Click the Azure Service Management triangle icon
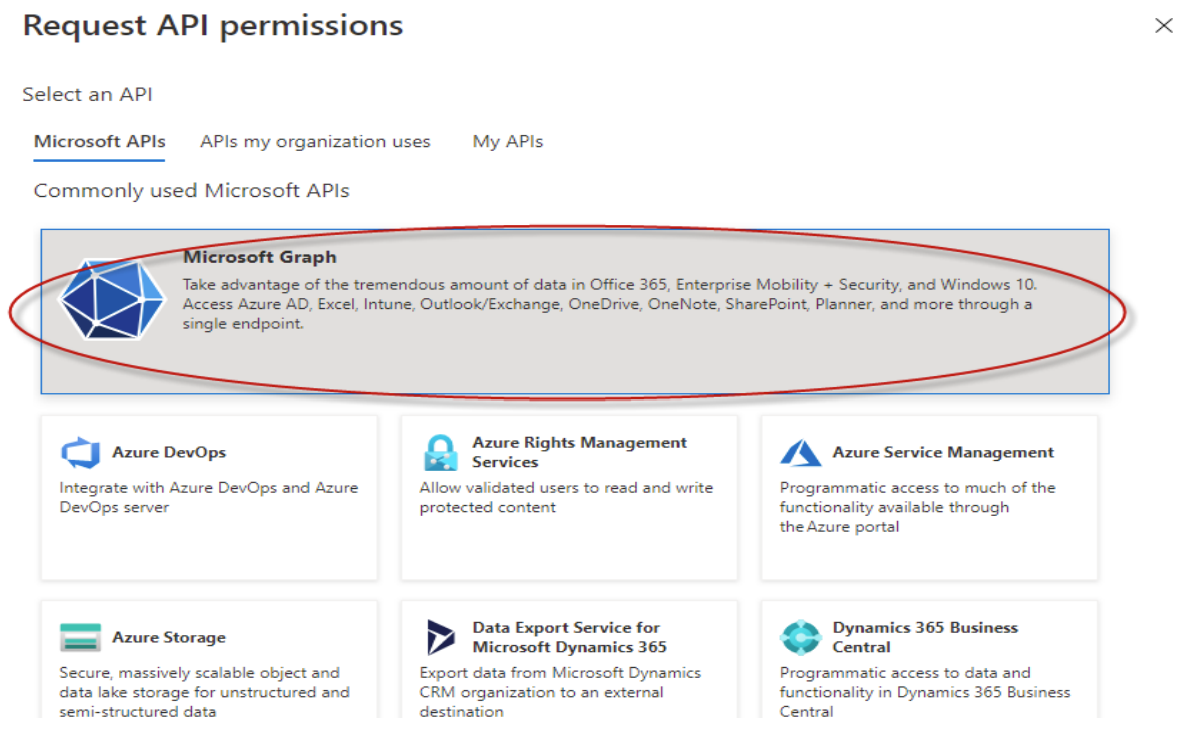The width and height of the screenshot is (1191, 739). (801, 453)
